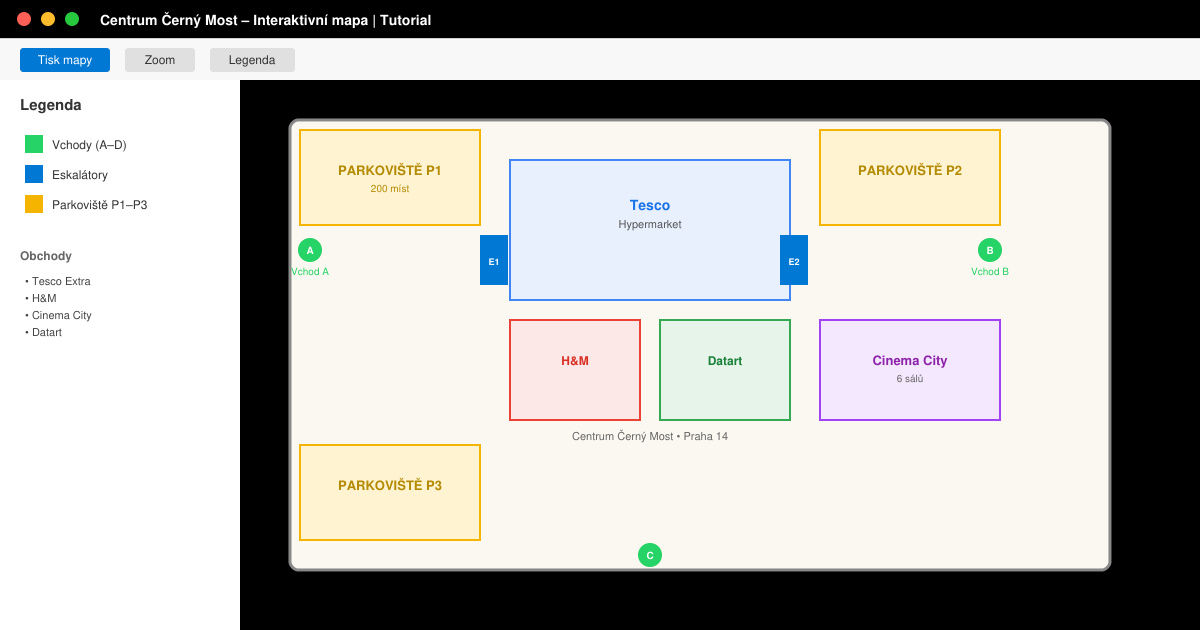This screenshot has width=1200, height=630.
Task: Click the 'Eskalátory' legend label
Action: coord(80,175)
